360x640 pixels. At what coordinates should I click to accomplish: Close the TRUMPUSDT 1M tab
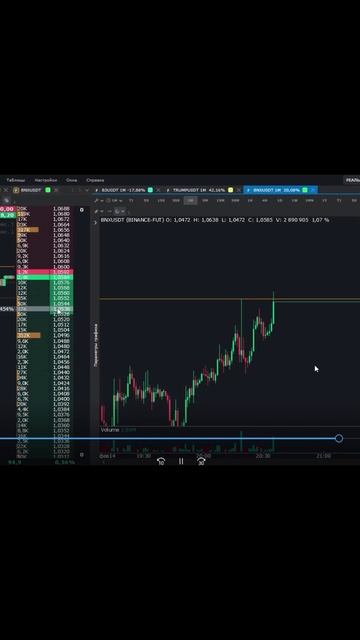[x=240, y=190]
